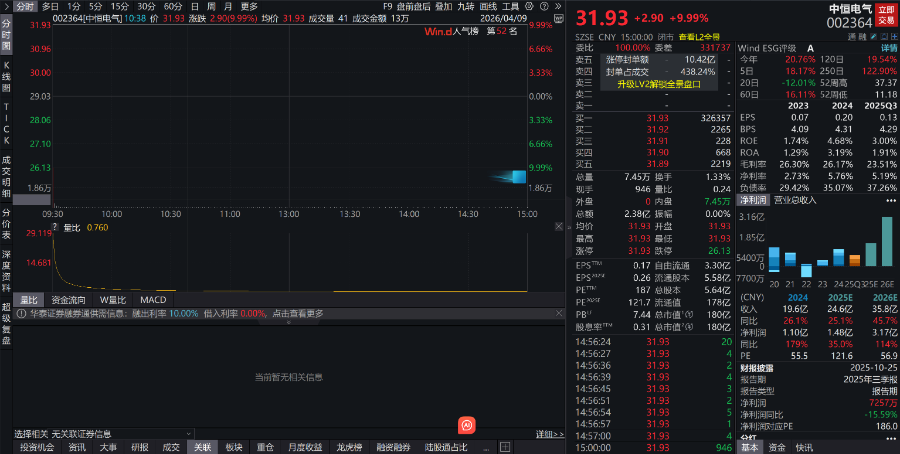
Task: Click the 查看L2全景 link
Action: tap(699, 37)
